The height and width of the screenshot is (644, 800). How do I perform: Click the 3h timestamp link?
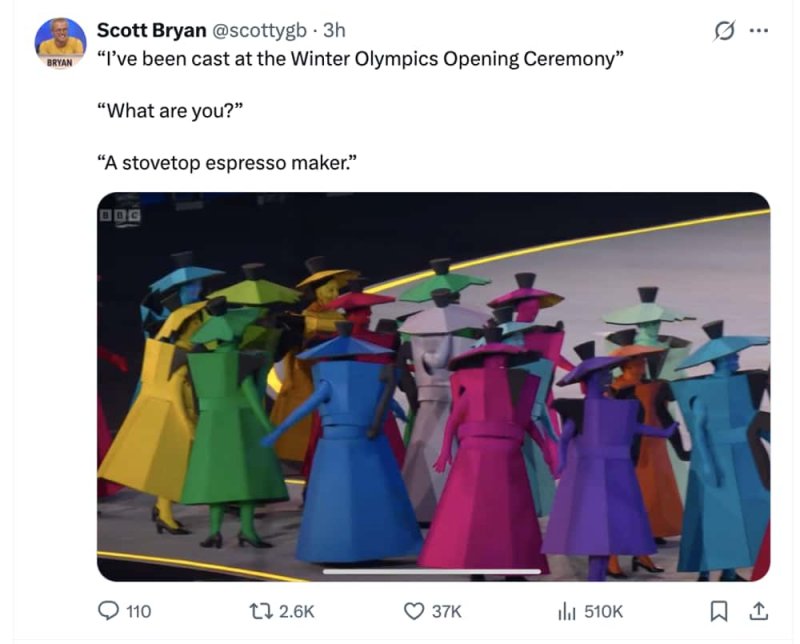click(334, 31)
